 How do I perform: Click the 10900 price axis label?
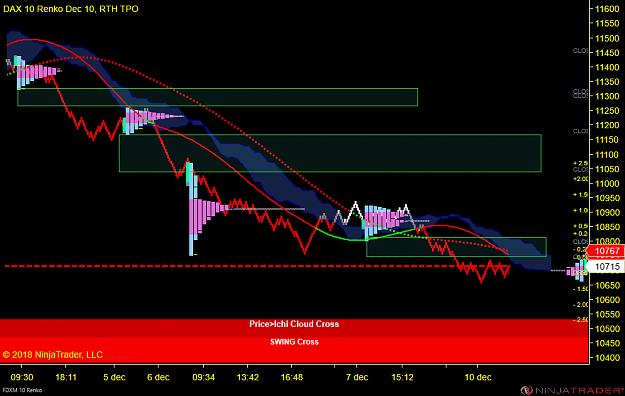tap(607, 213)
